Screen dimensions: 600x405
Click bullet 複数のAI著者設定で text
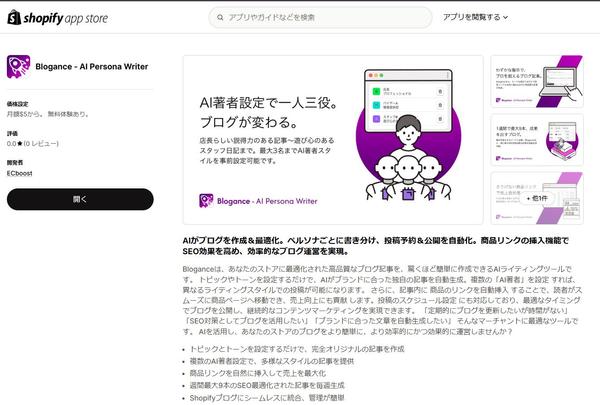272,361
